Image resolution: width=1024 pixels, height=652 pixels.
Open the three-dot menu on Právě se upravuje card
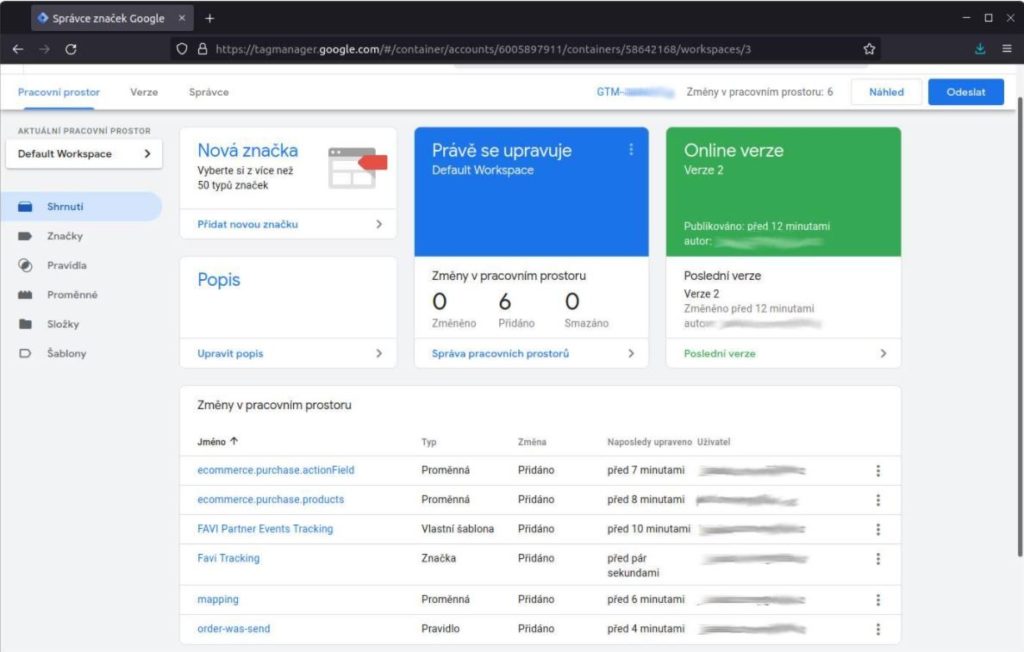coord(631,148)
